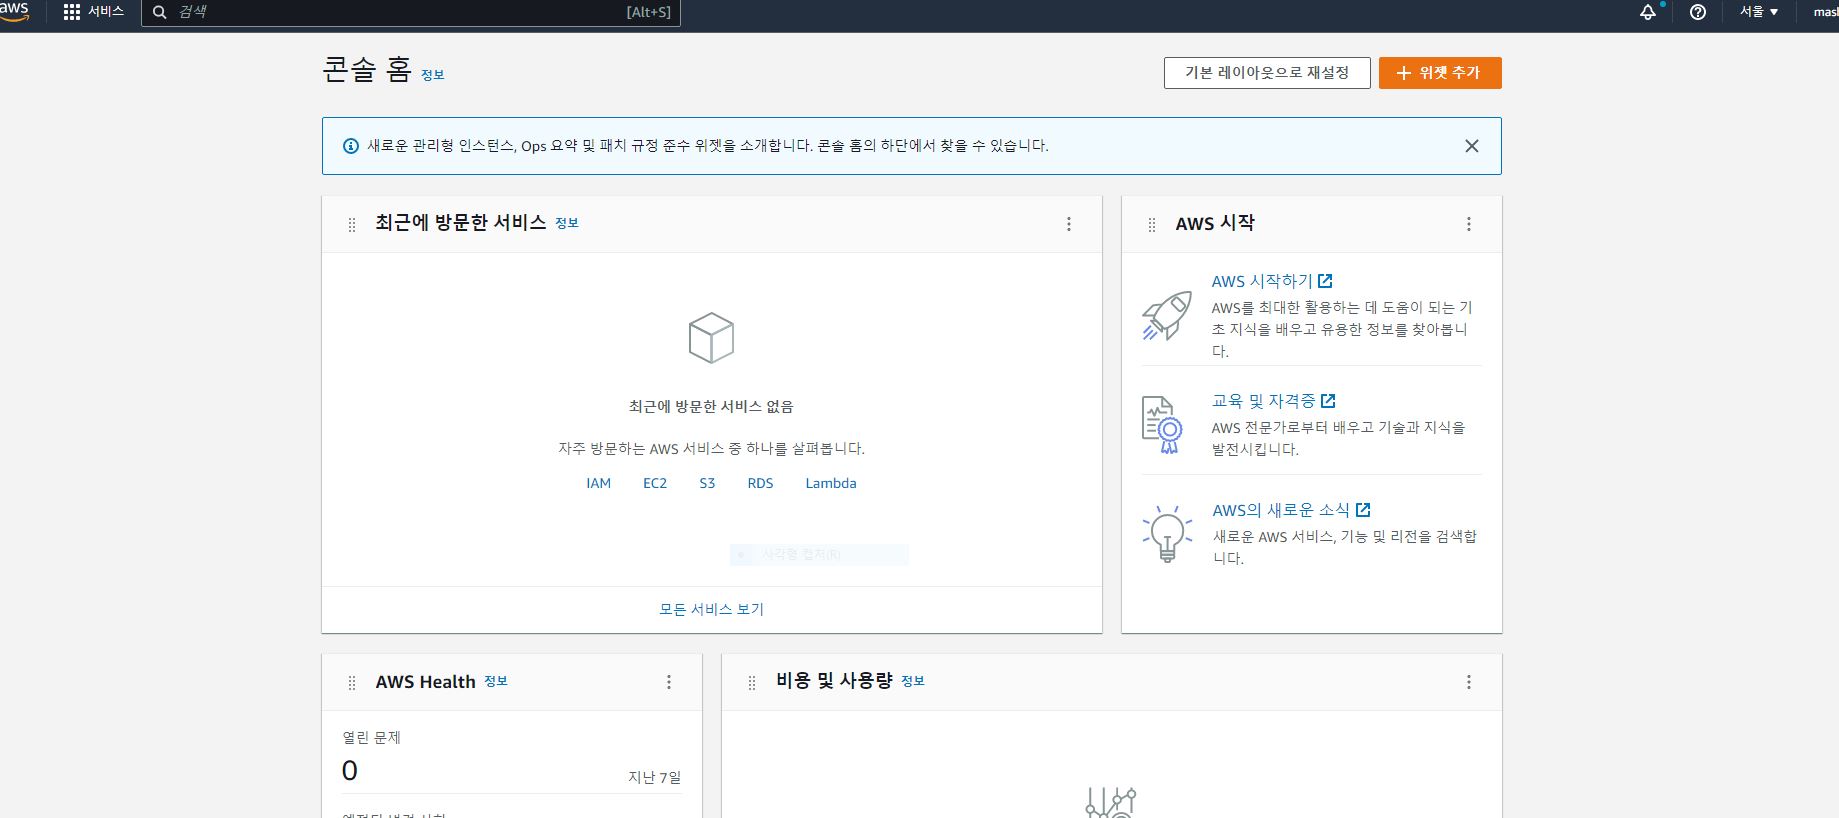This screenshot has width=1839, height=818.
Task: Click the lightbulb icon for 새로운 소식
Action: (1167, 533)
